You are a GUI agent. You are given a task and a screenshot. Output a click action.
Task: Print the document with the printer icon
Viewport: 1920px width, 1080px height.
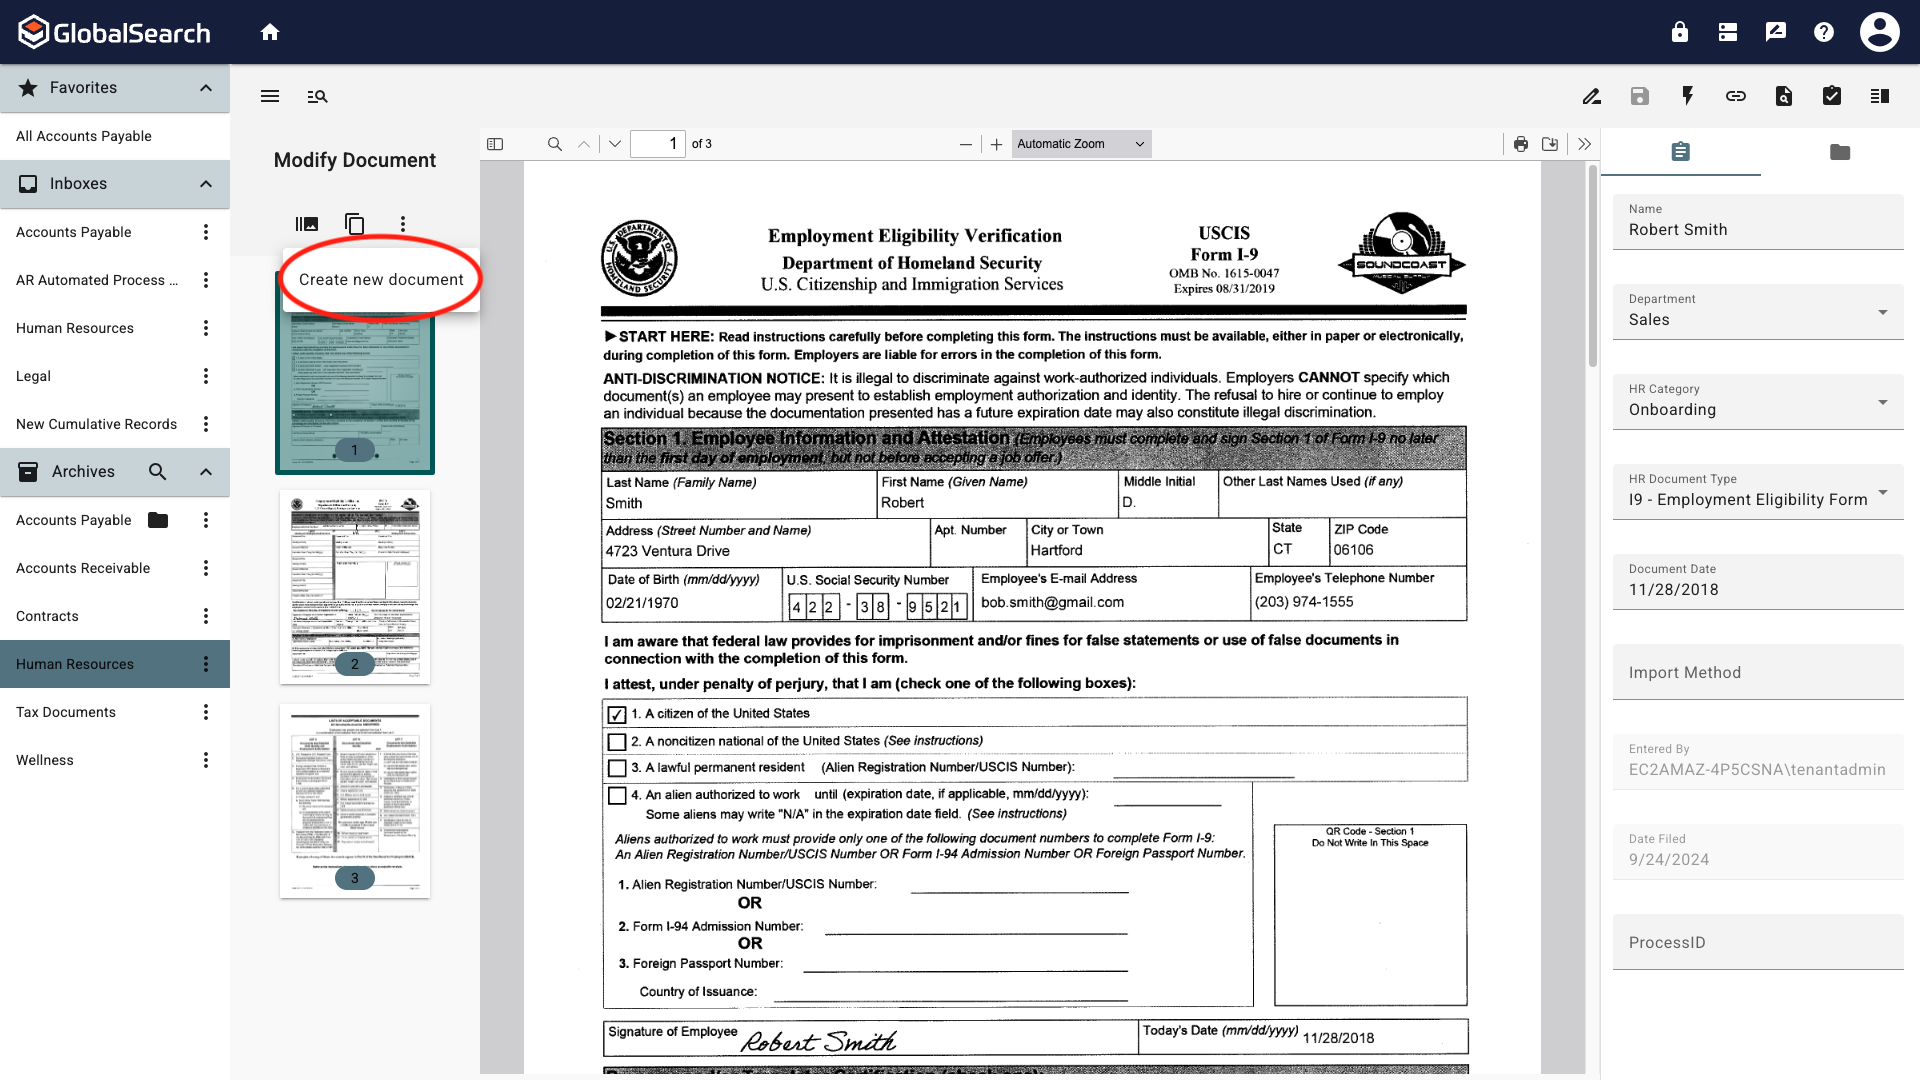1520,143
